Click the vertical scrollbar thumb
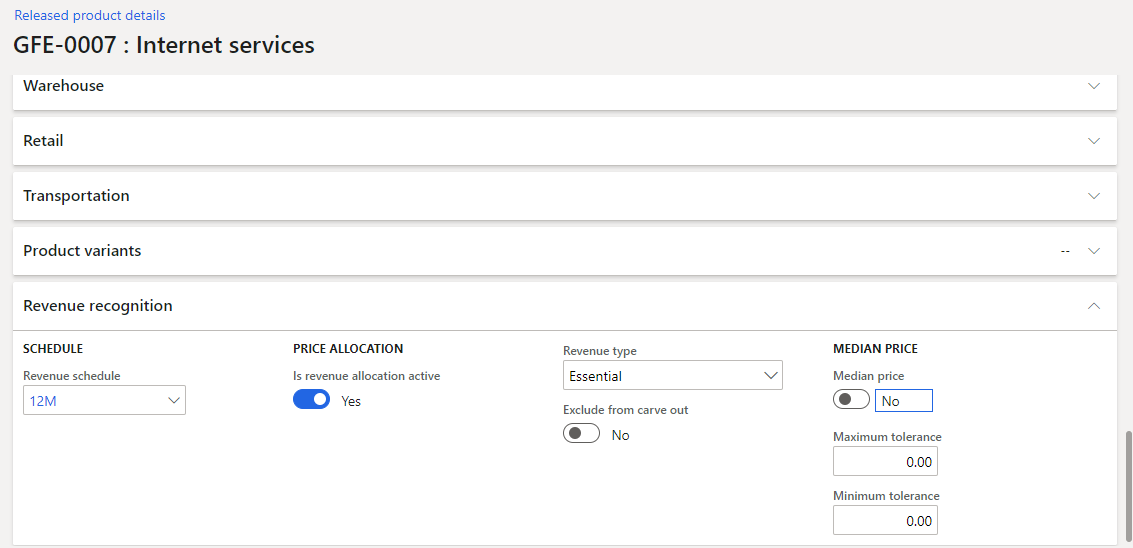The height and width of the screenshot is (548, 1133). [1127, 485]
